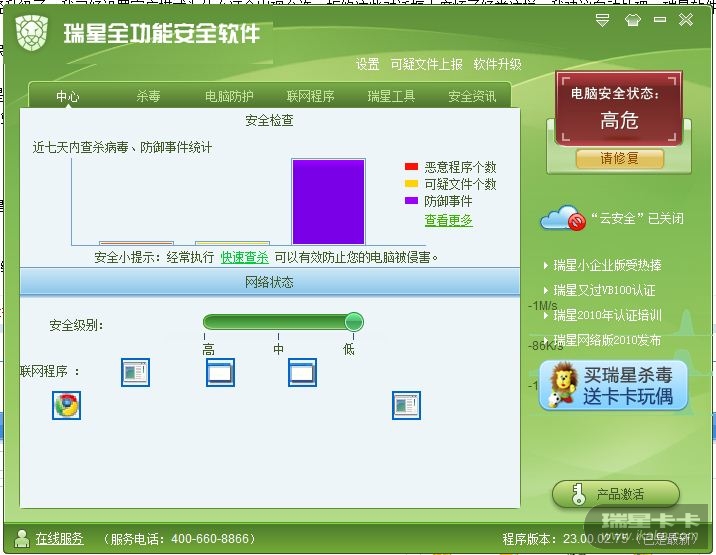The width and height of the screenshot is (716, 555).
Task: Click the security level slider knob
Action: 354,322
